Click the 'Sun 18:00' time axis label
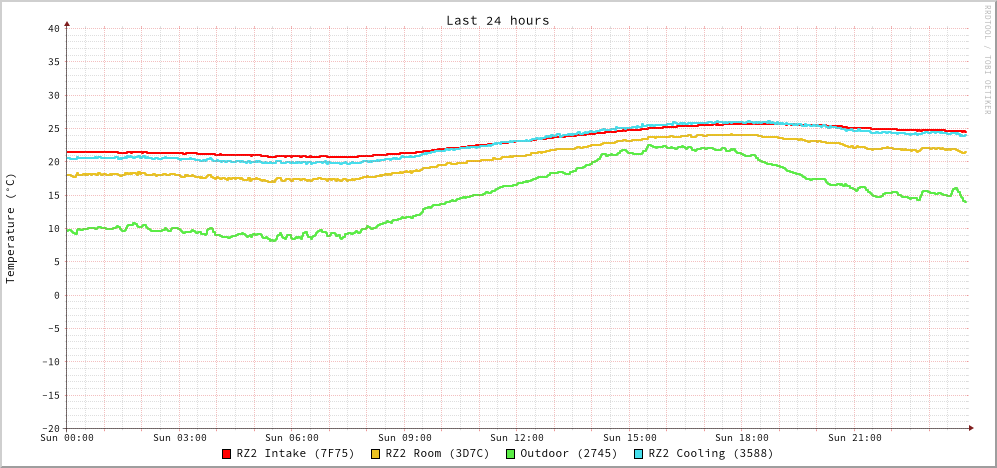997x468 pixels. (x=742, y=438)
